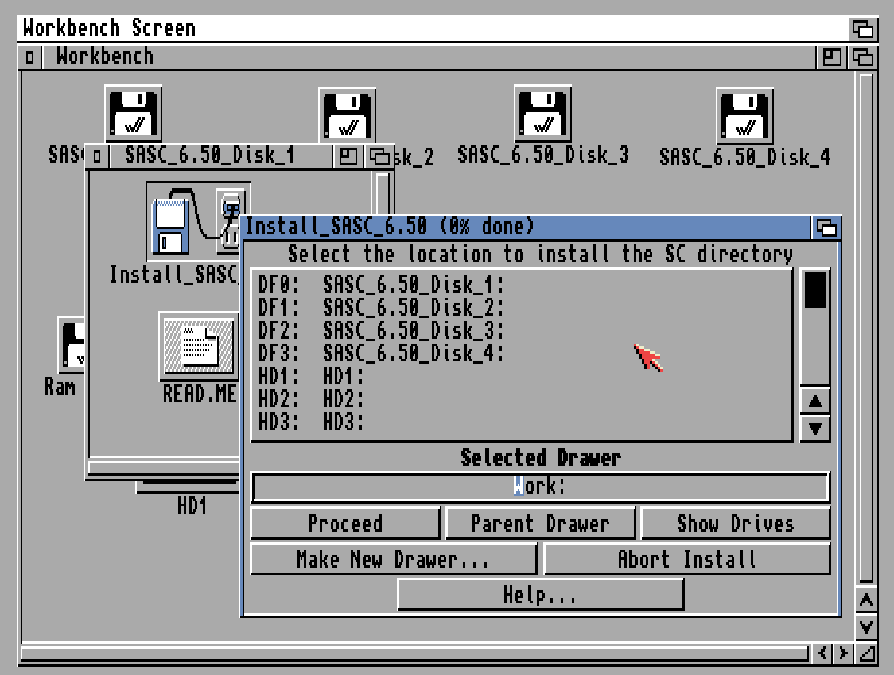Click the drive list scroll down arrow
894x675 pixels.
pyautogui.click(x=815, y=429)
